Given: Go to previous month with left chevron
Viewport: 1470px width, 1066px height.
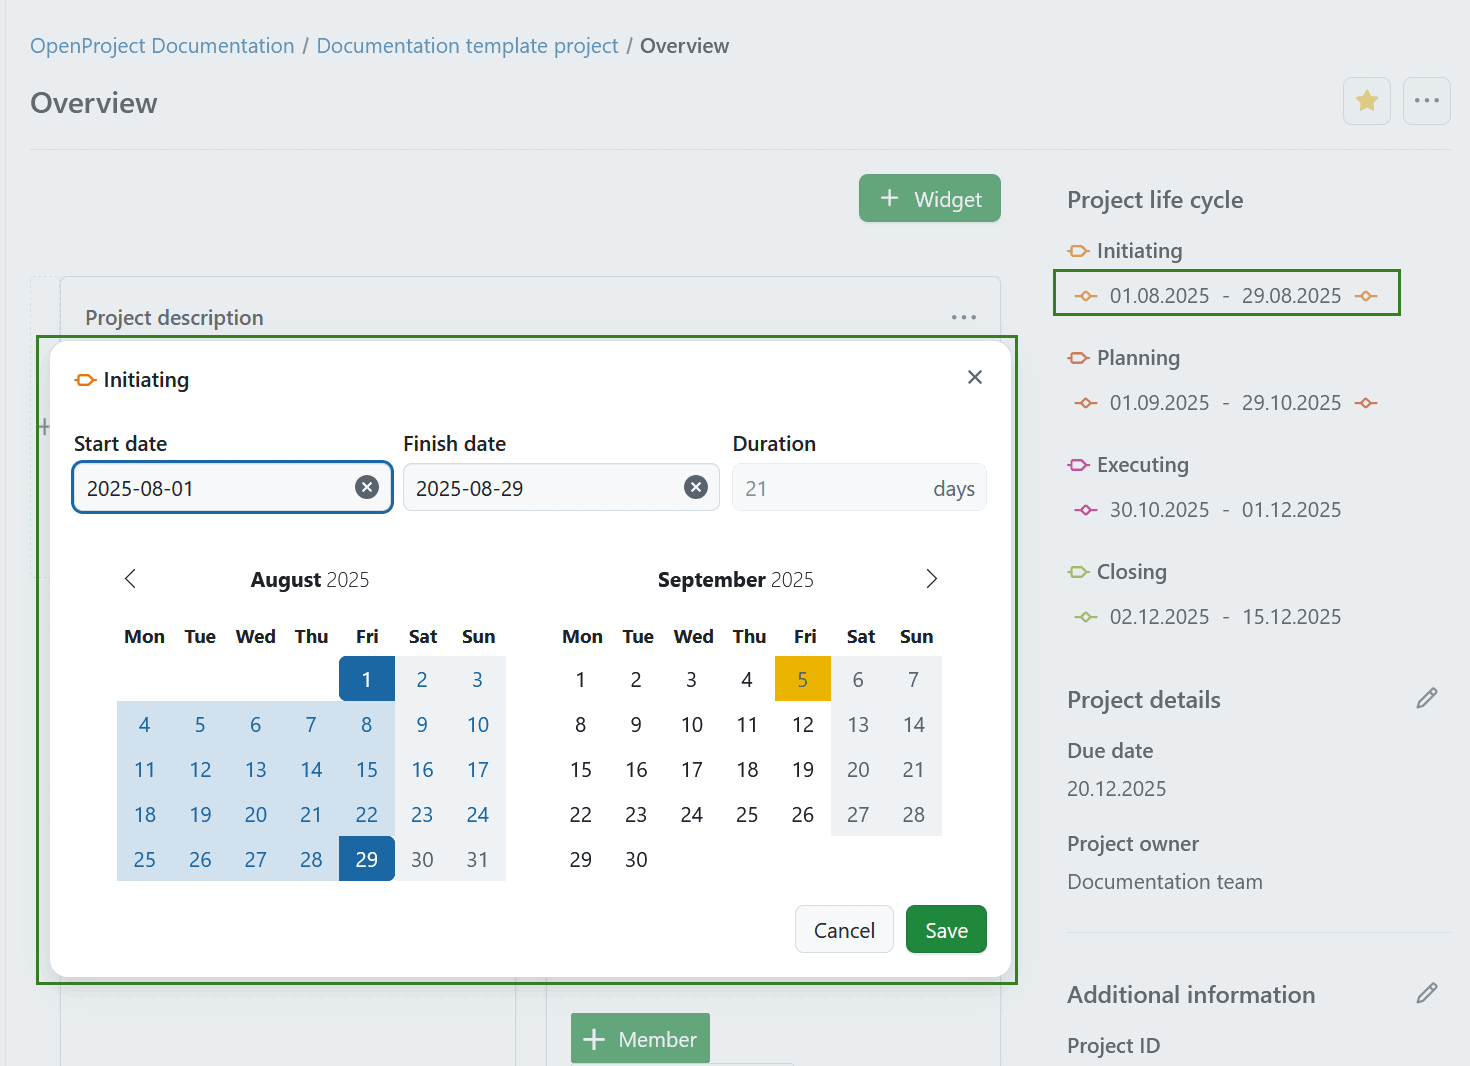Looking at the screenshot, I should [130, 578].
